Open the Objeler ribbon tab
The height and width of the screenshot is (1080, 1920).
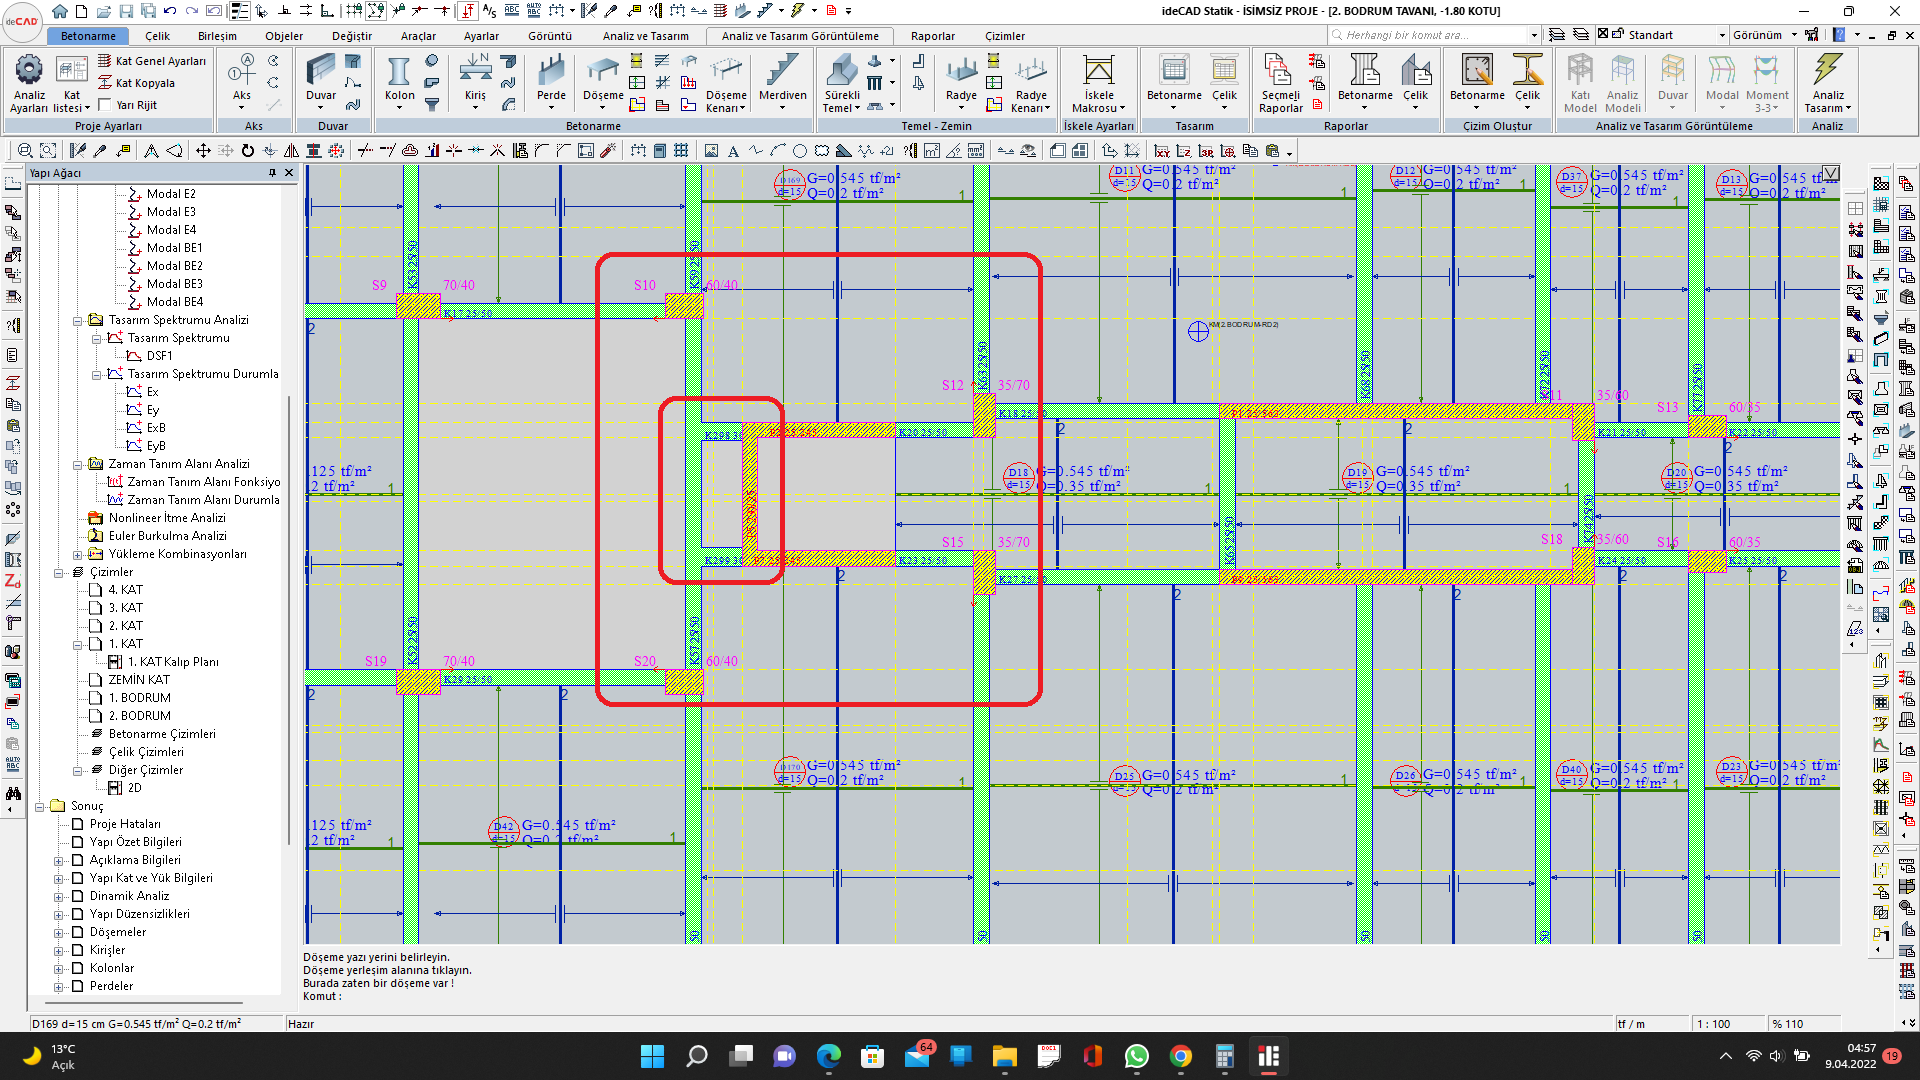point(284,36)
